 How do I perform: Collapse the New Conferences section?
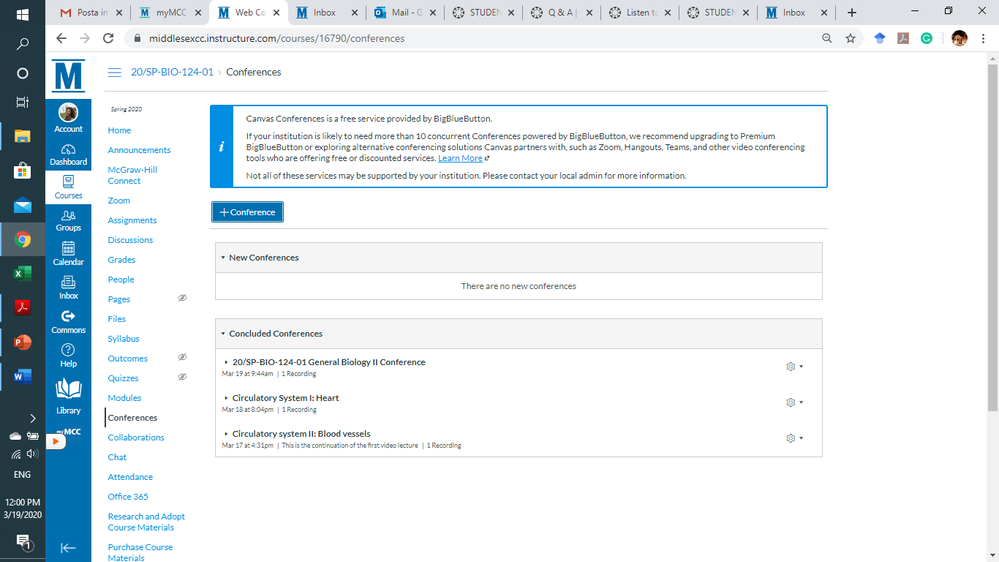(224, 258)
